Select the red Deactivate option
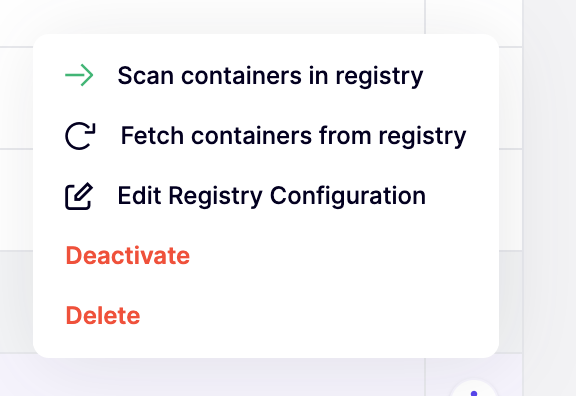This screenshot has height=396, width=576. click(x=127, y=255)
